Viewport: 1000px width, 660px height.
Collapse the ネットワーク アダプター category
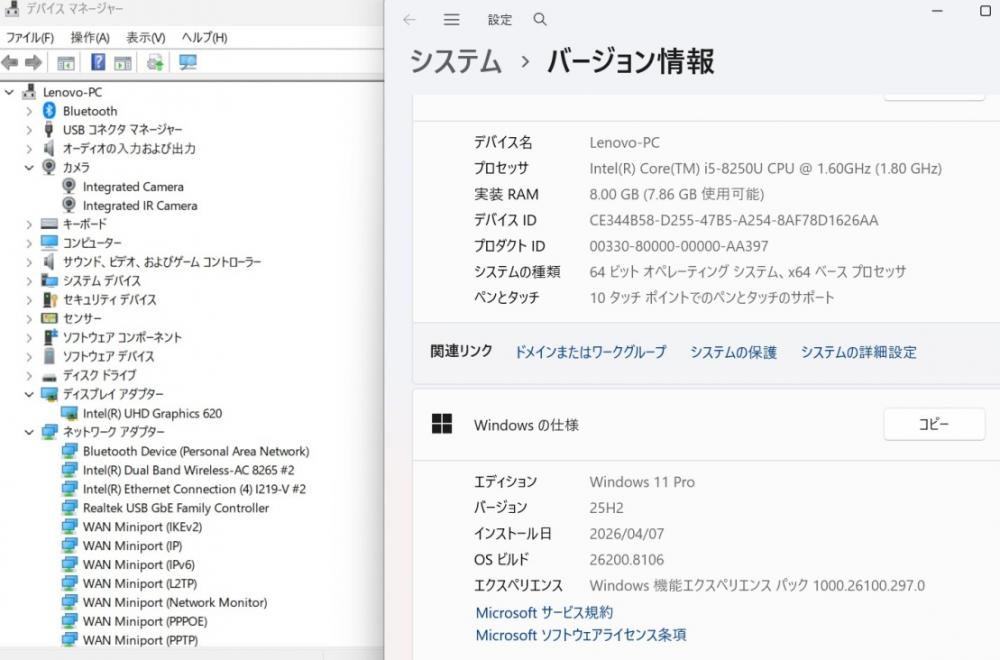[x=29, y=432]
